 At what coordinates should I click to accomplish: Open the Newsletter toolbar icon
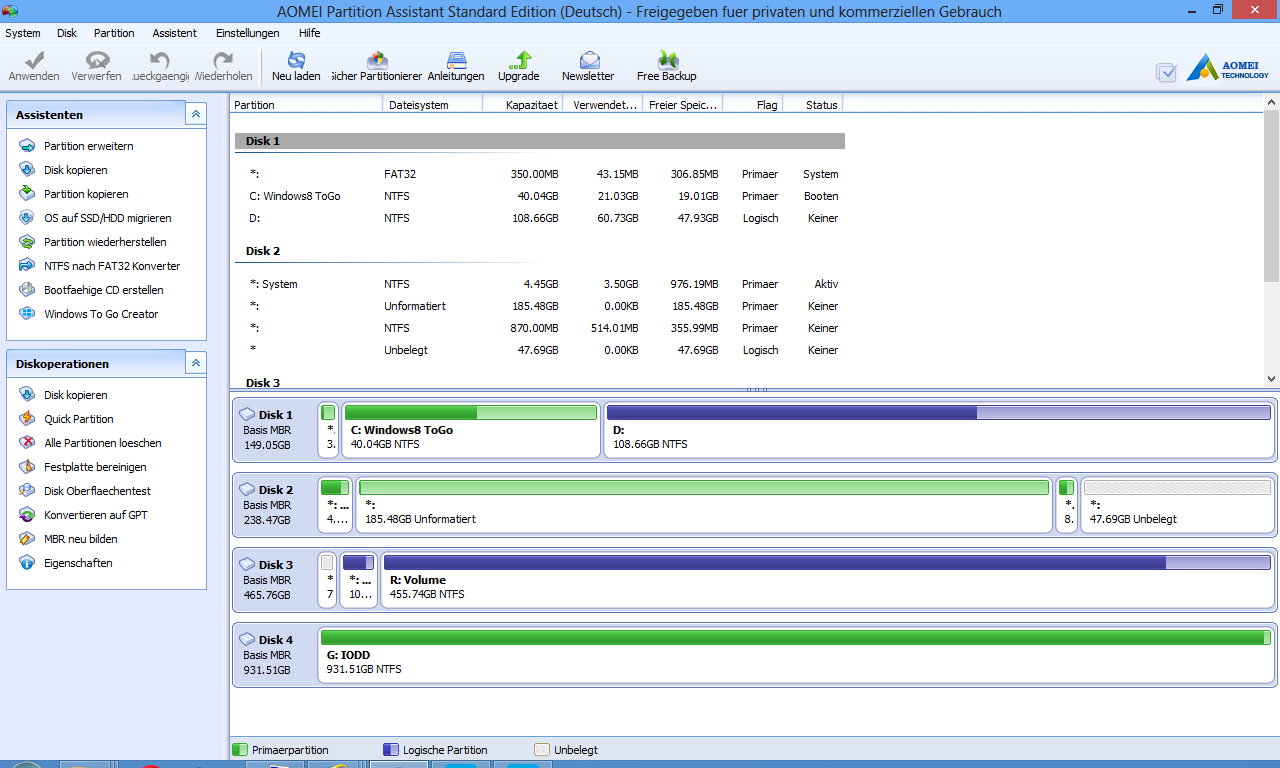click(x=588, y=67)
